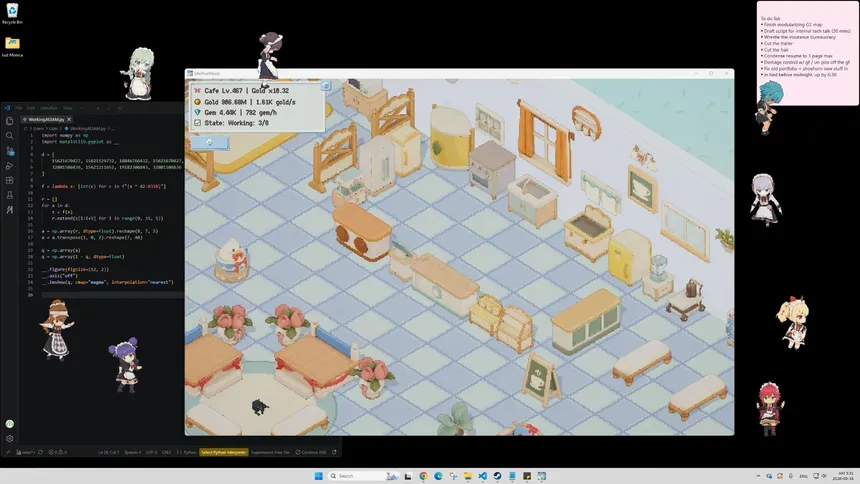
Task: Click the taskbar Search box
Action: pyautogui.click(x=363, y=476)
